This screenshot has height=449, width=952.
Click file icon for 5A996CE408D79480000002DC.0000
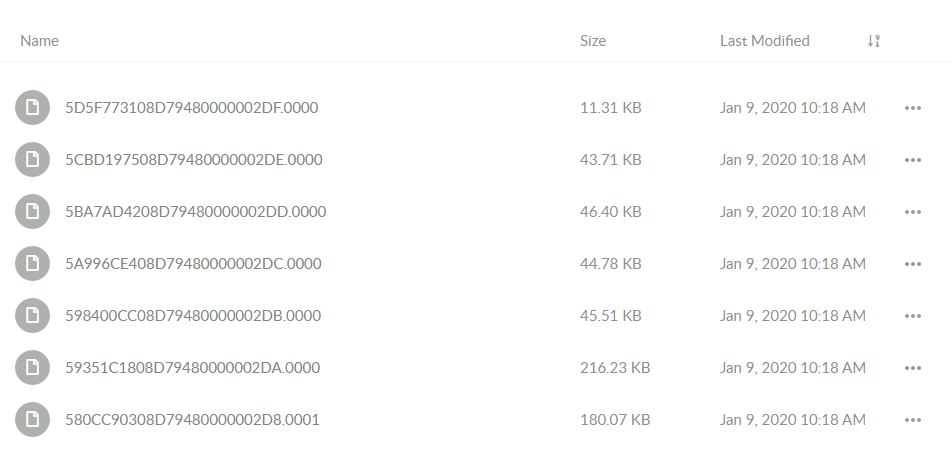(x=32, y=263)
